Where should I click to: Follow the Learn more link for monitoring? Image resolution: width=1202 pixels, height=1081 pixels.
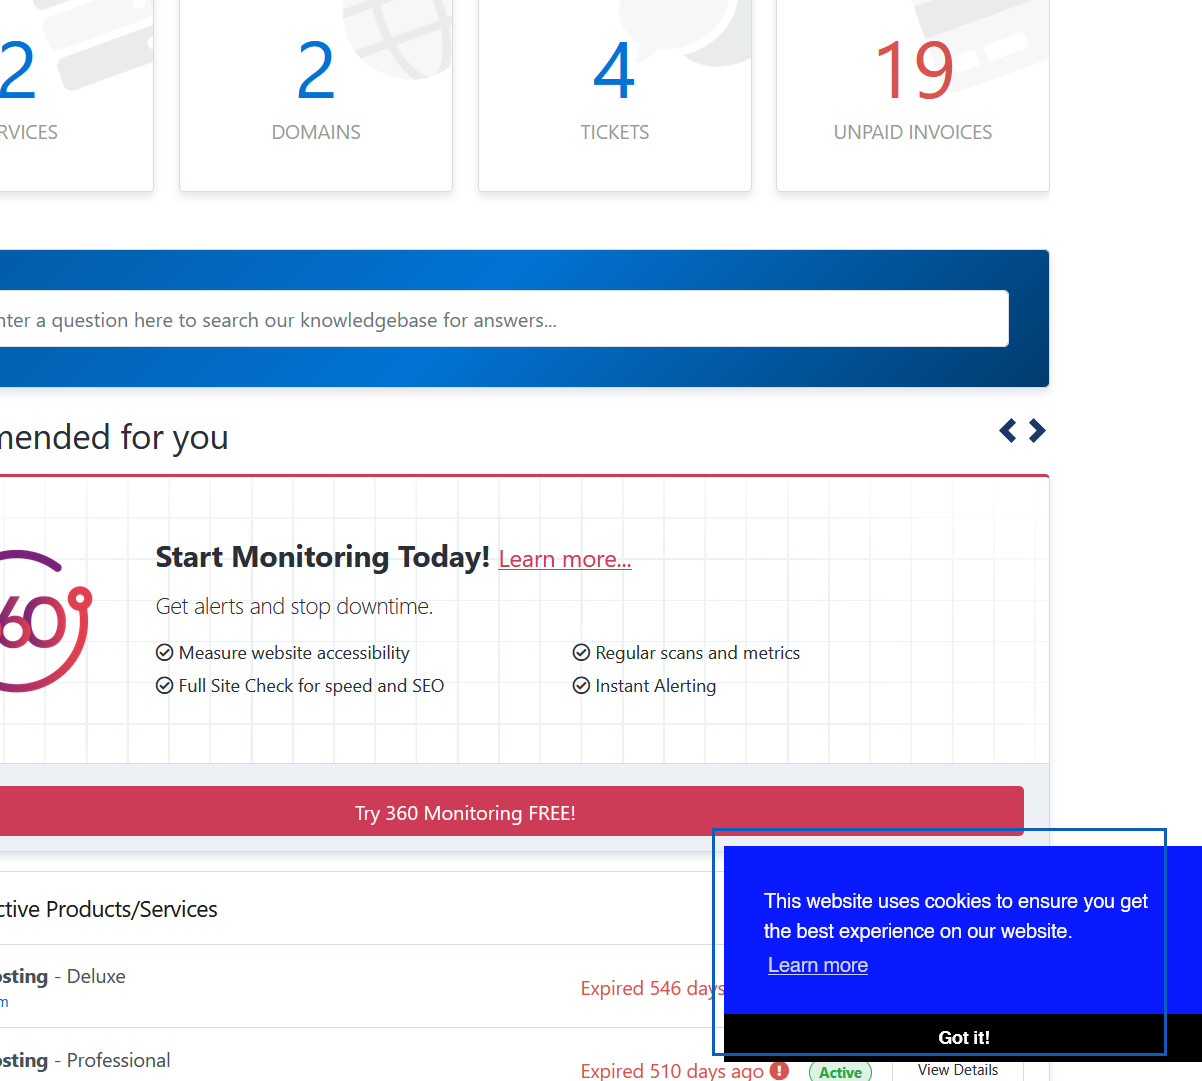point(565,560)
